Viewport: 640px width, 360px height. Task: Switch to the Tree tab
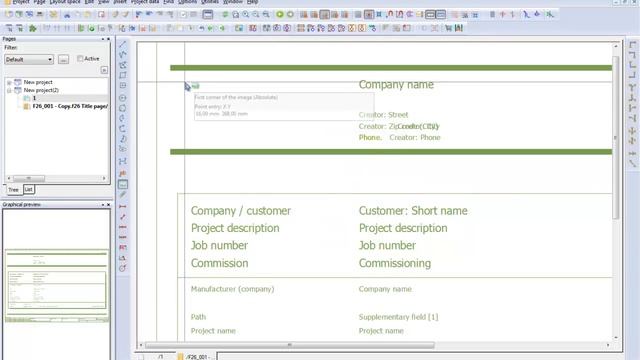[13, 190]
